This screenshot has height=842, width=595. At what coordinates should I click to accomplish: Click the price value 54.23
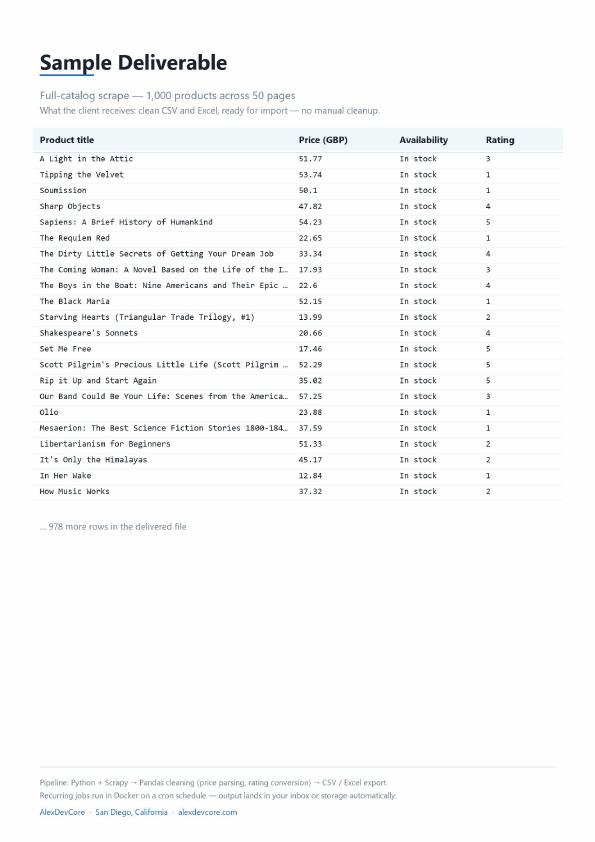[310, 222]
